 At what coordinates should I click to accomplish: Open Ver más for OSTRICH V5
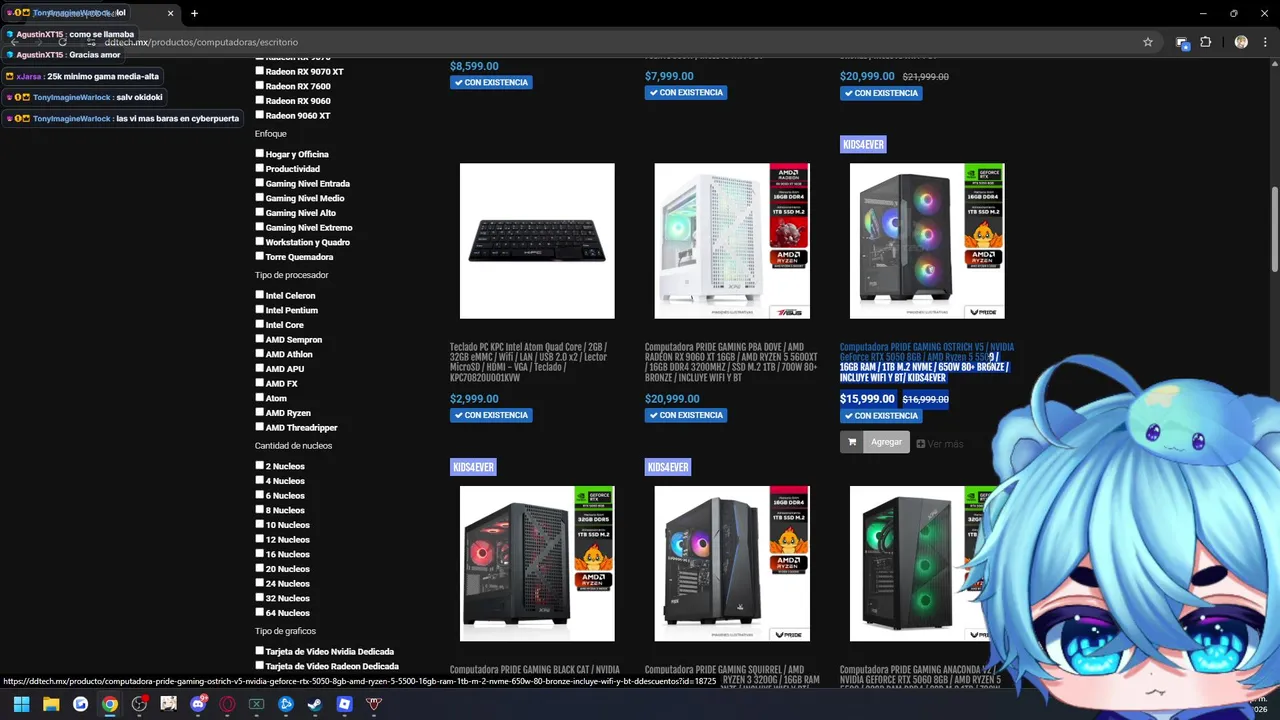coord(940,444)
